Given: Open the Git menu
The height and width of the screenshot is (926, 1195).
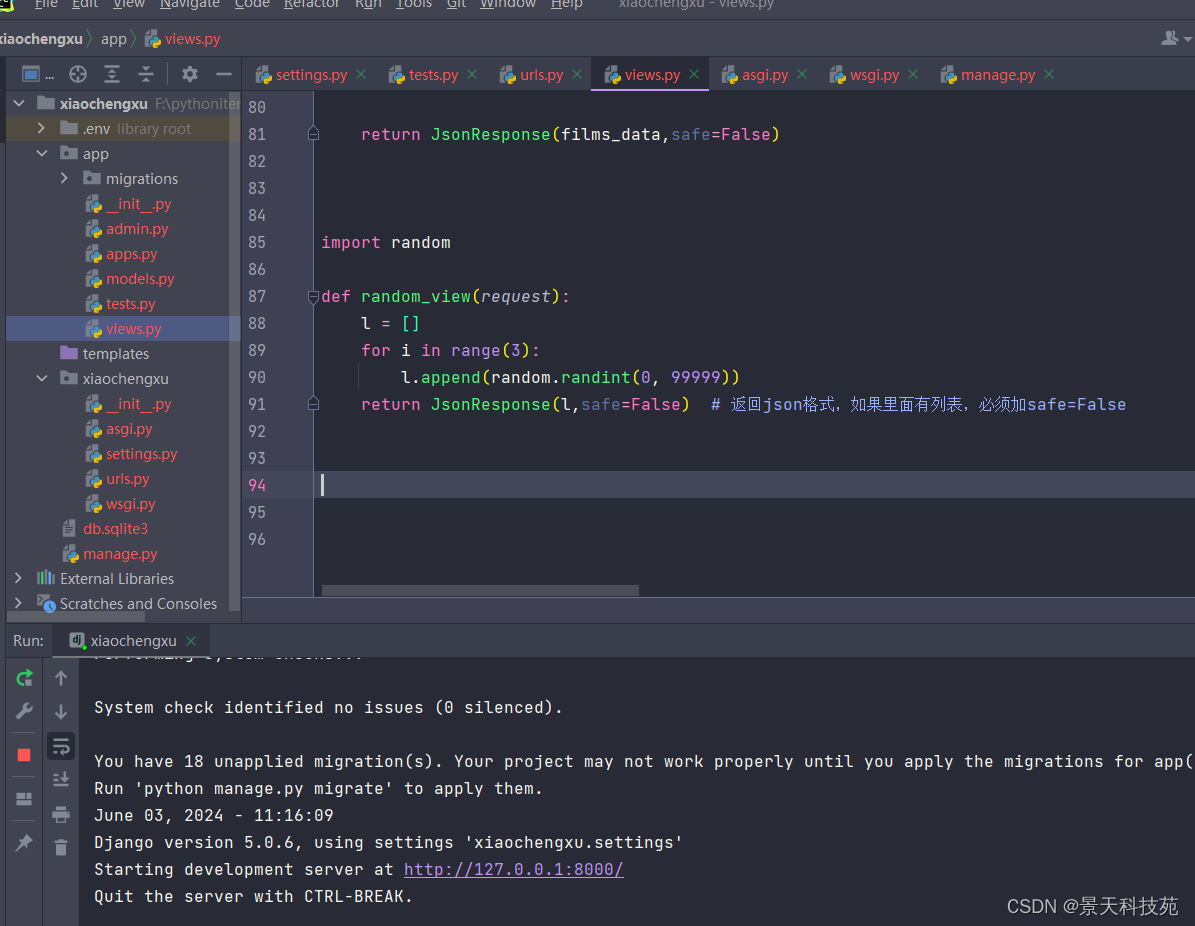Looking at the screenshot, I should 456,5.
